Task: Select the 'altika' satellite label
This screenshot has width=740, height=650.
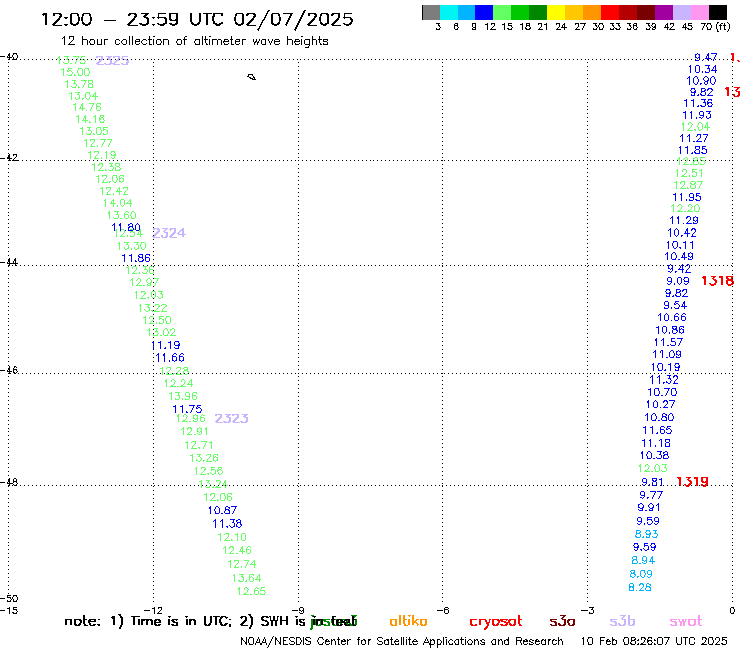Action: (408, 621)
